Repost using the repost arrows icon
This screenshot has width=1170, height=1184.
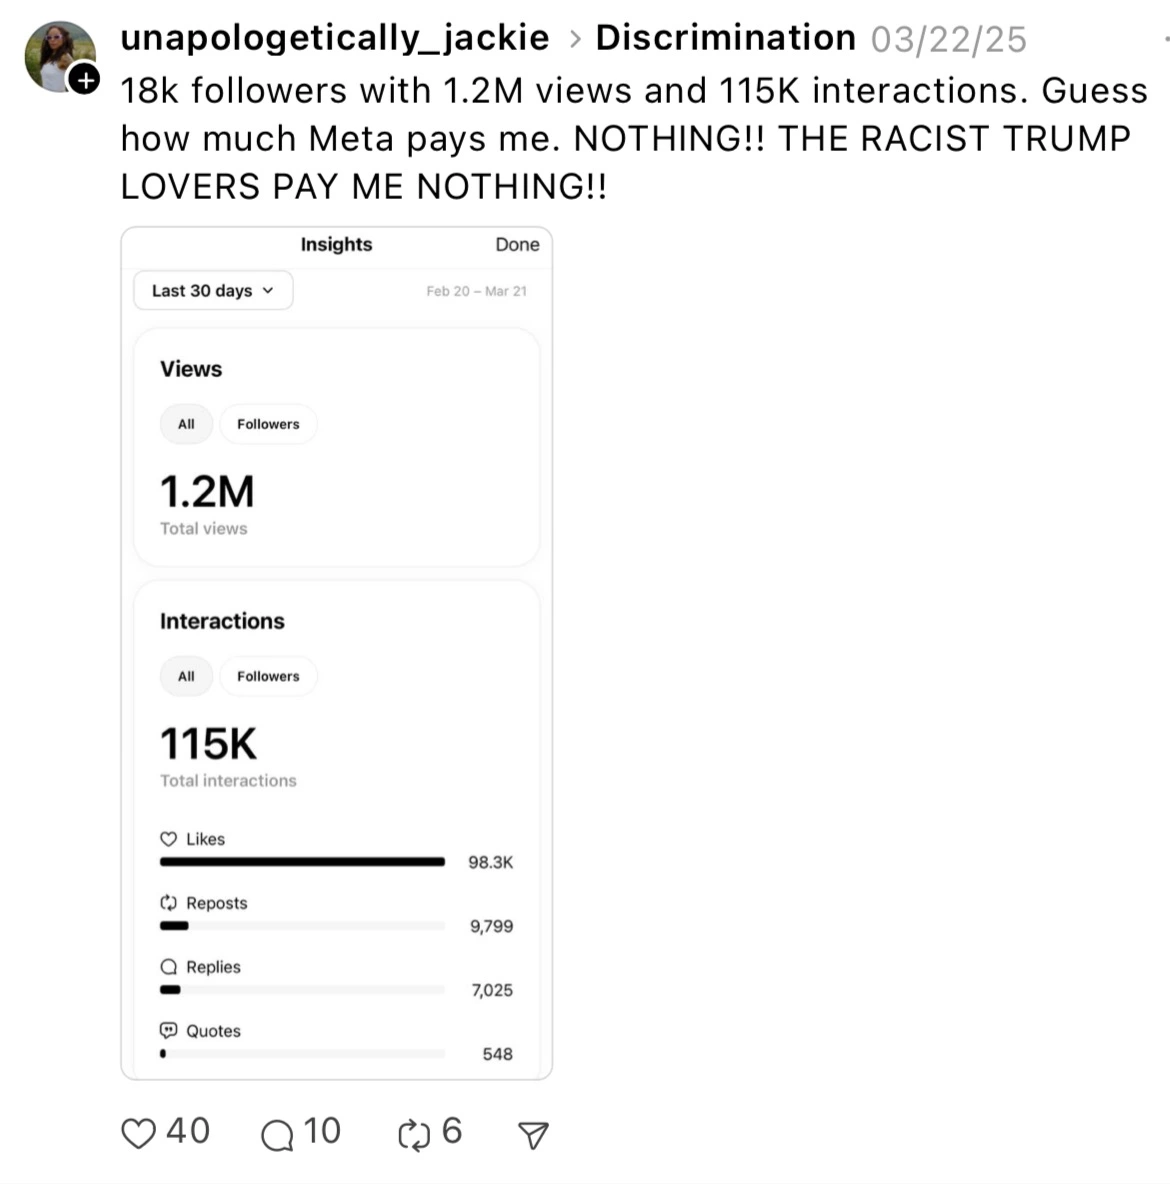pos(414,1135)
